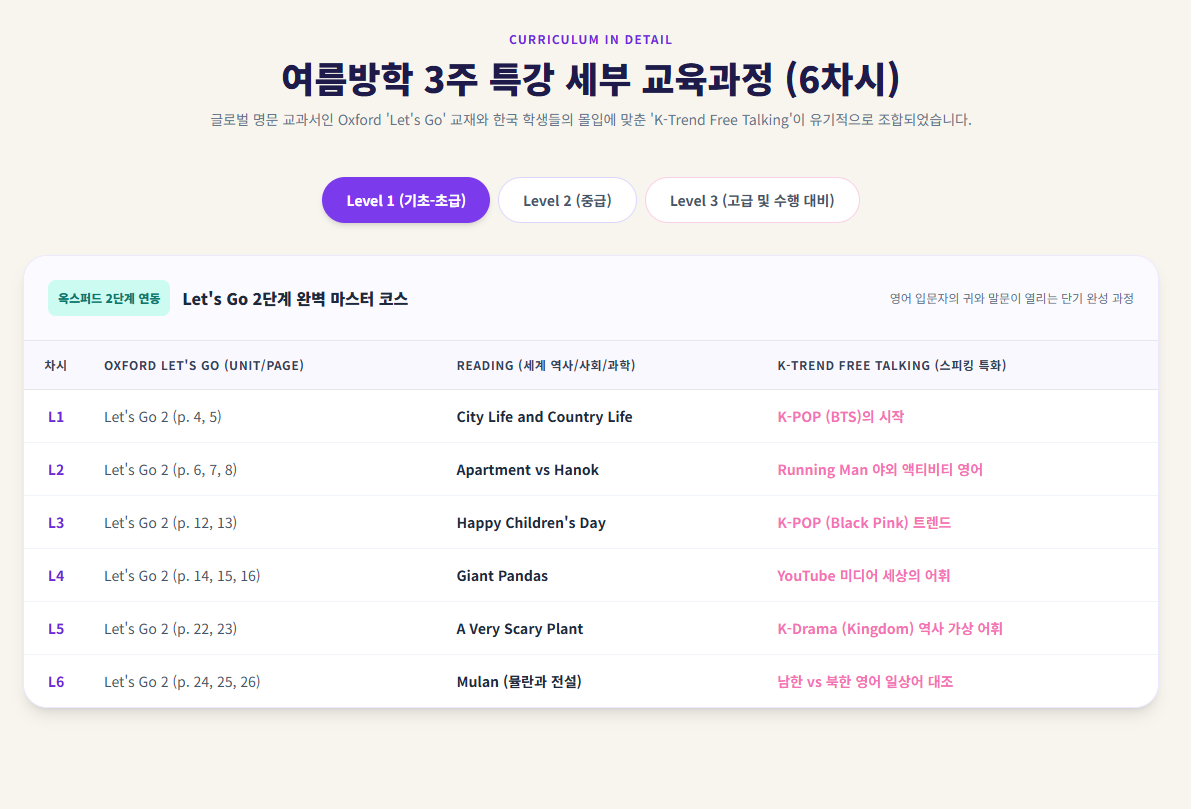Click the Let's Go 2단계 완벽 마스터 코스 heading

point(295,299)
